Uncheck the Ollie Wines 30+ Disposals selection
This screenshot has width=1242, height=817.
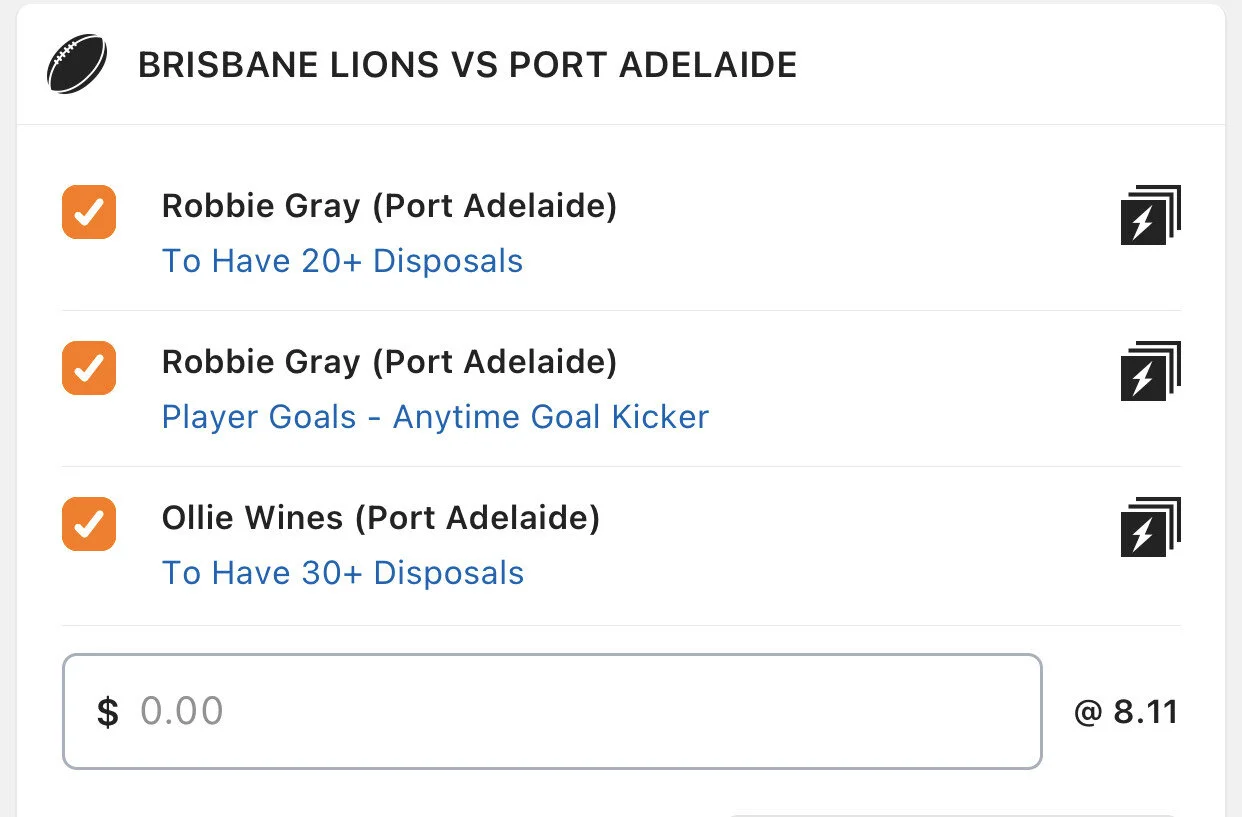coord(89,524)
